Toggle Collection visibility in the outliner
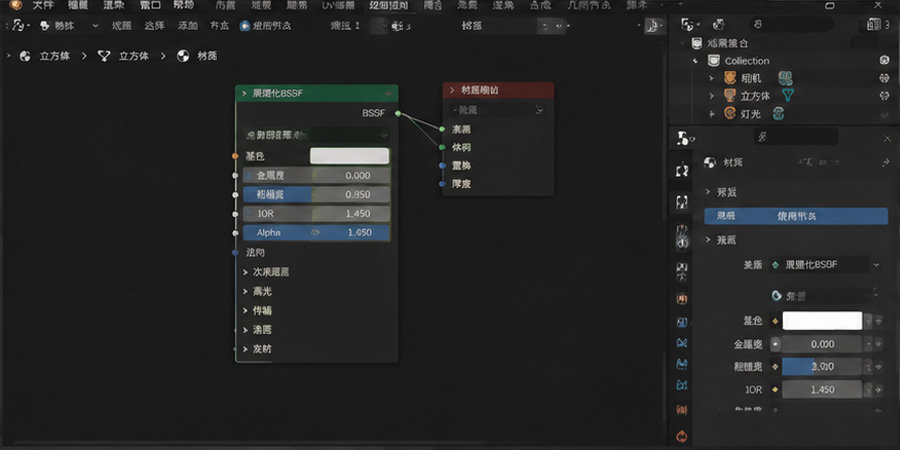 pyautogui.click(x=884, y=60)
